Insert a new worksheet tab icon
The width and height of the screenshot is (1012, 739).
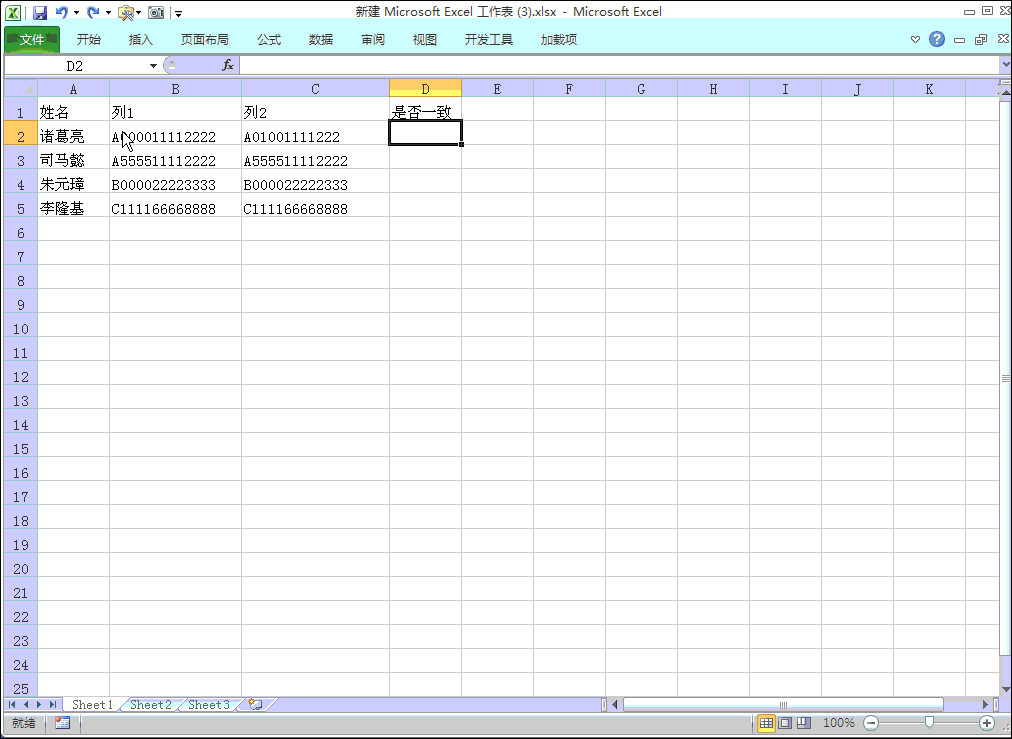(256, 705)
